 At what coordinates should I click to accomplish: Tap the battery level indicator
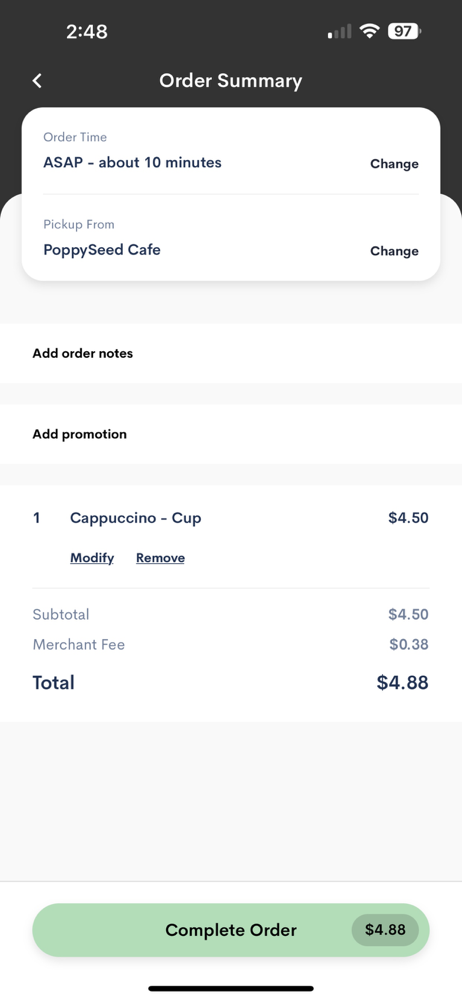pyautogui.click(x=405, y=31)
